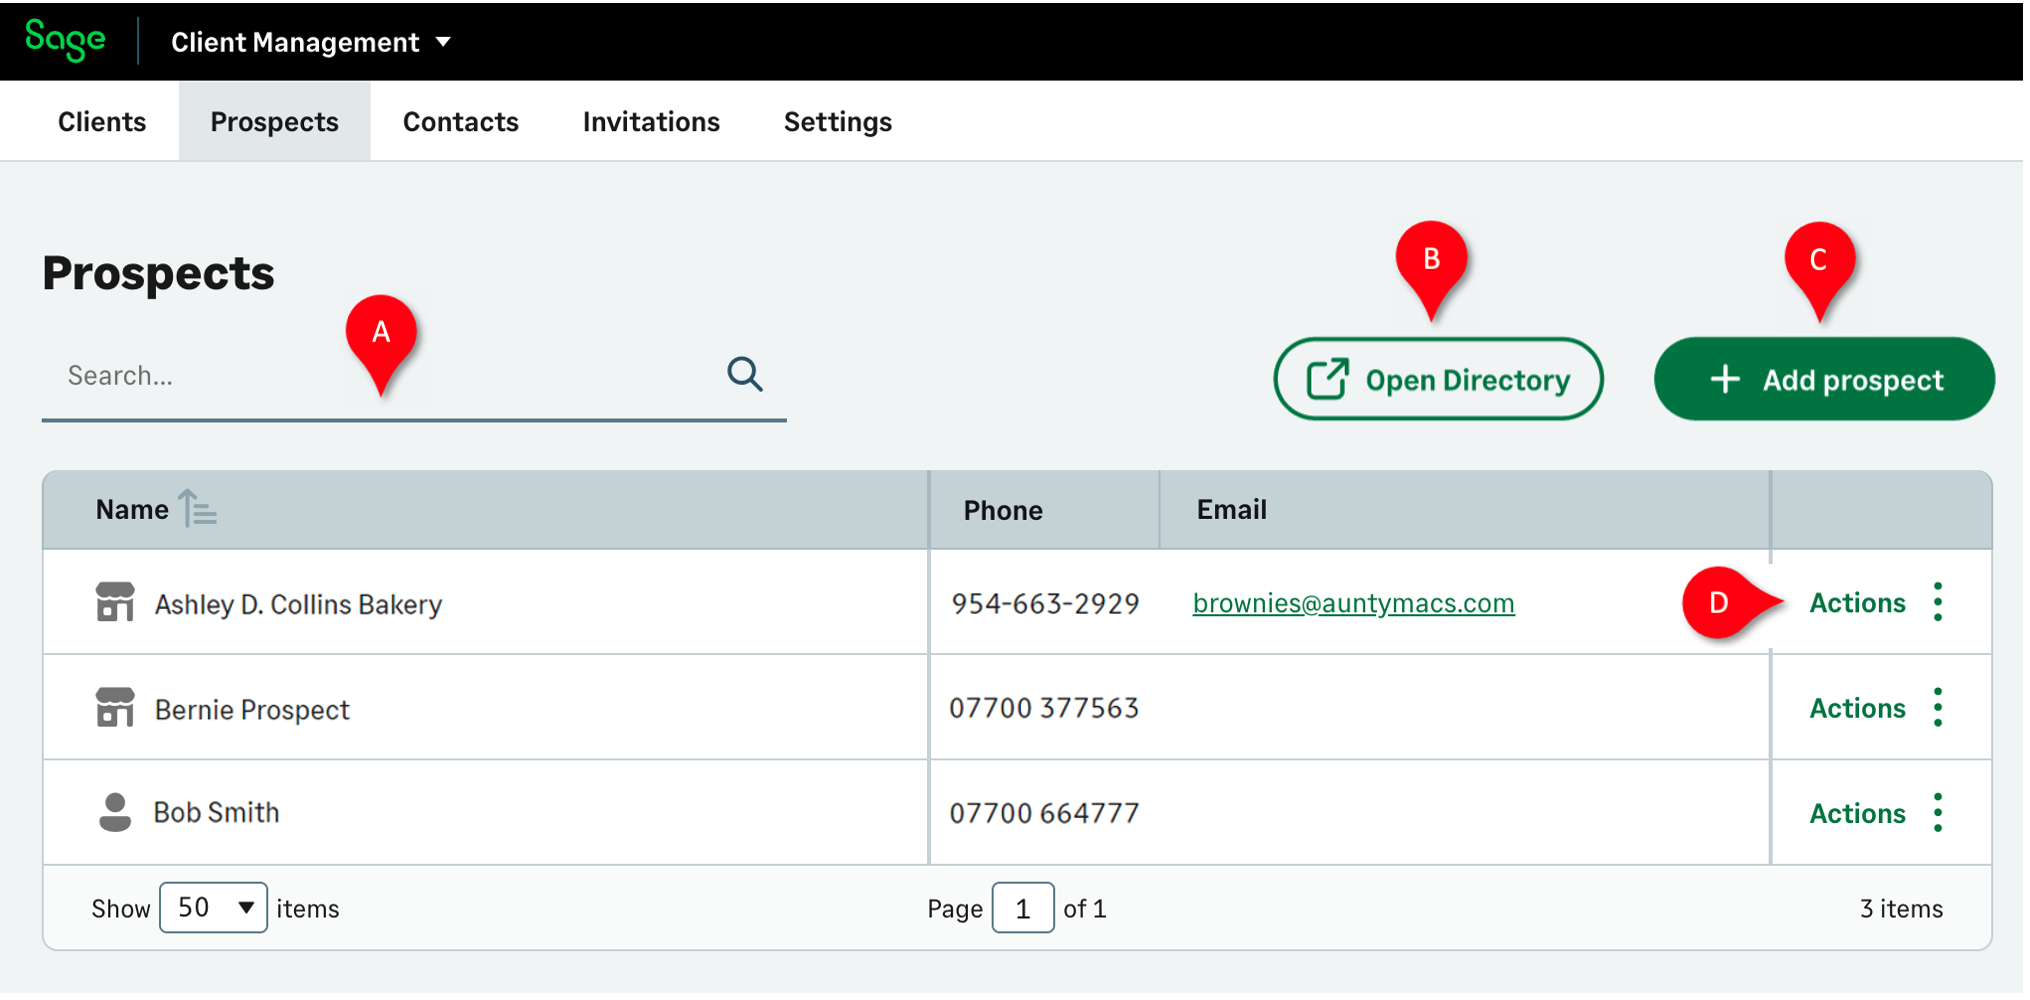Open the three-dot menu for Ashley D. Collins Bakery
The image size is (2030, 1000).
1937,603
